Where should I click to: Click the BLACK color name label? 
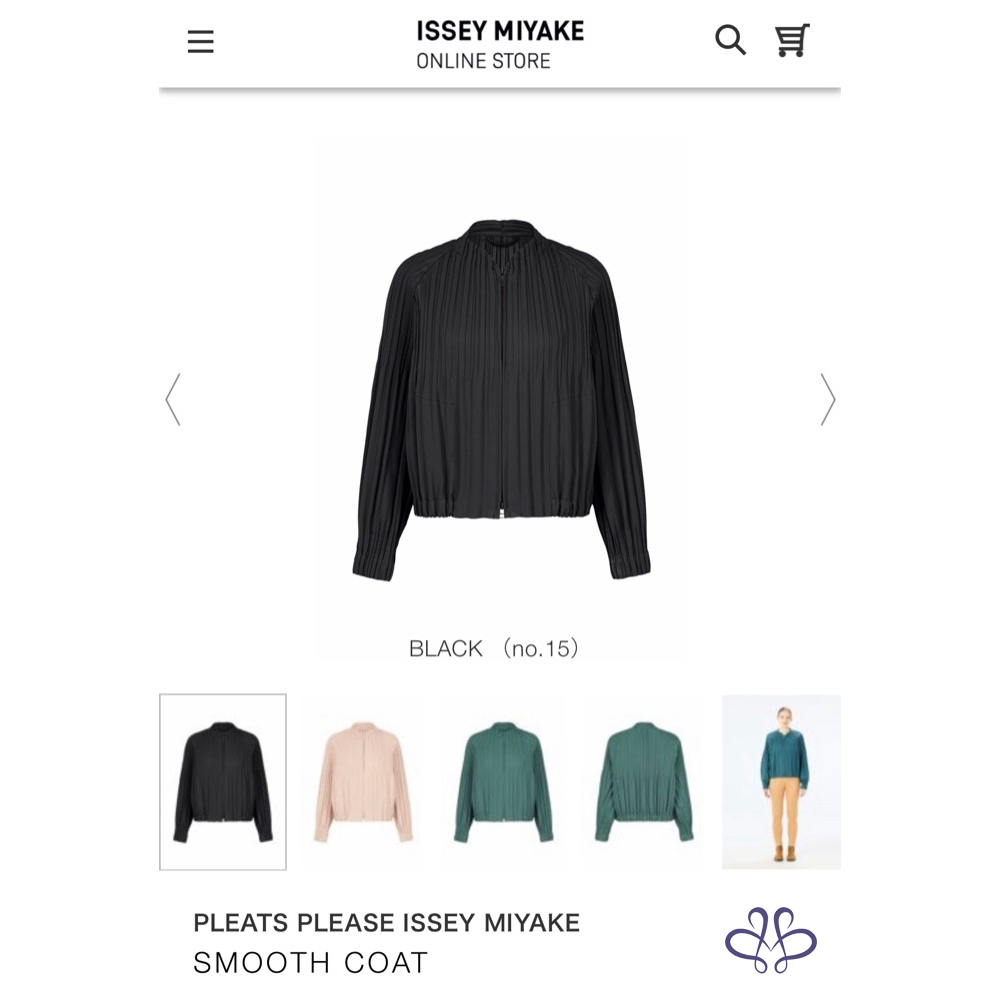tap(446, 649)
